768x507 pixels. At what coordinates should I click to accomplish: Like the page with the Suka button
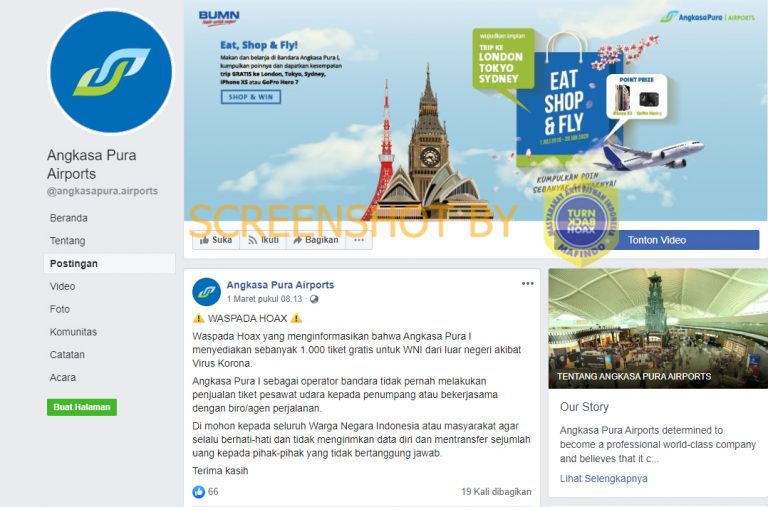[x=216, y=240]
